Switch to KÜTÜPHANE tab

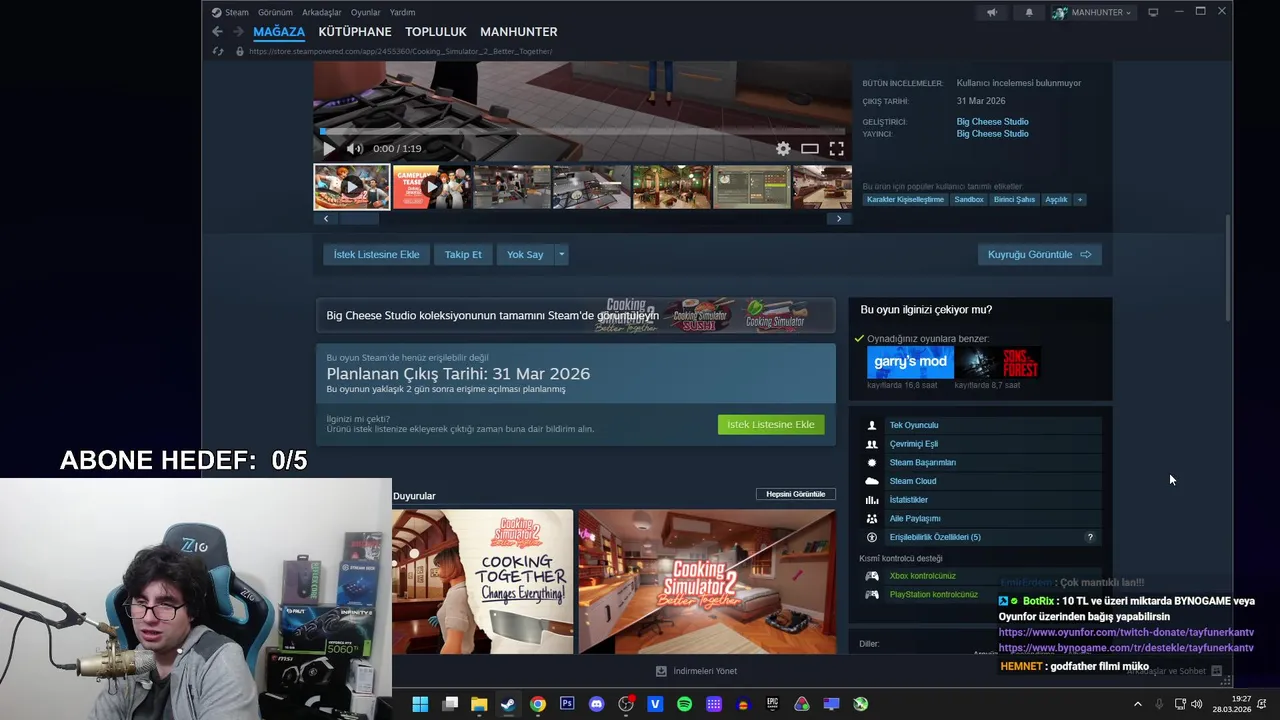coord(355,32)
